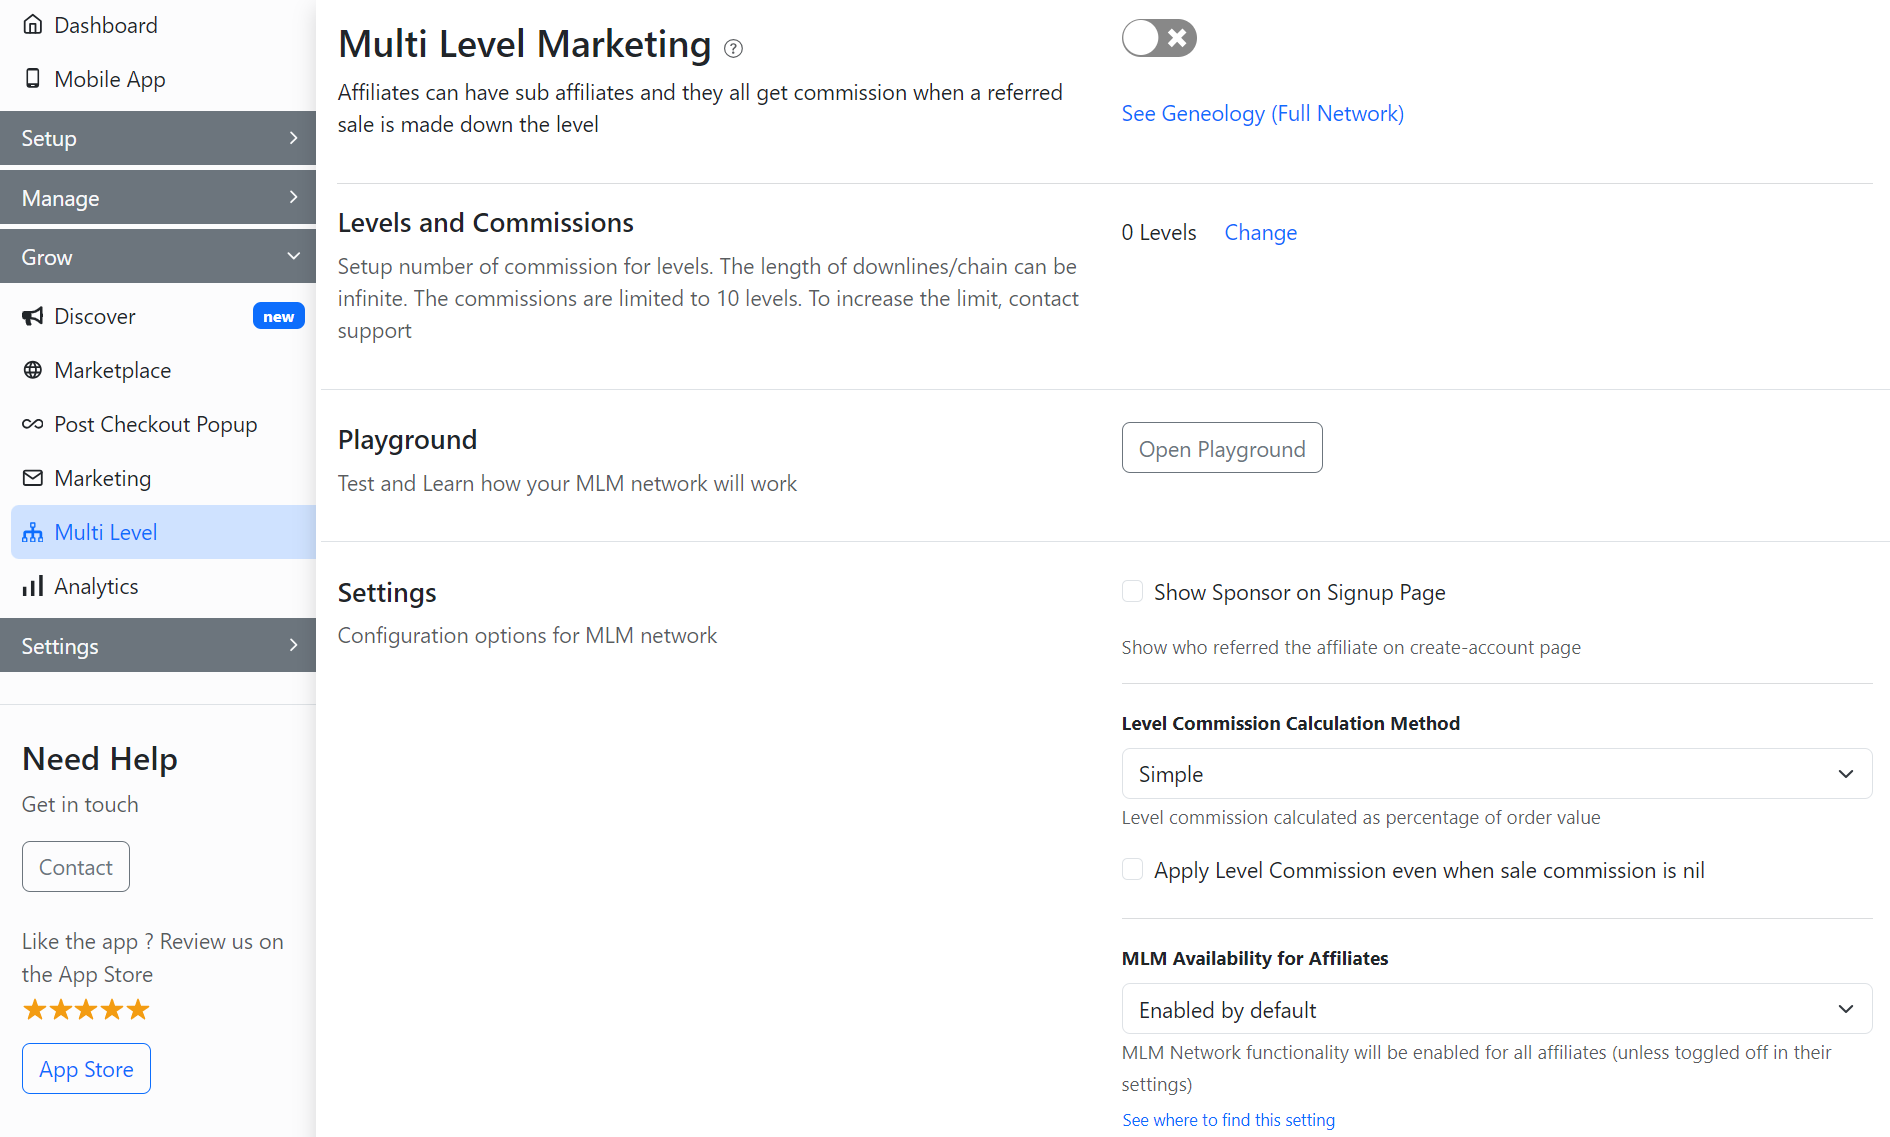Click the help icon beside Multi Level Marketing
This screenshot has width=1890, height=1137.
pyautogui.click(x=733, y=48)
